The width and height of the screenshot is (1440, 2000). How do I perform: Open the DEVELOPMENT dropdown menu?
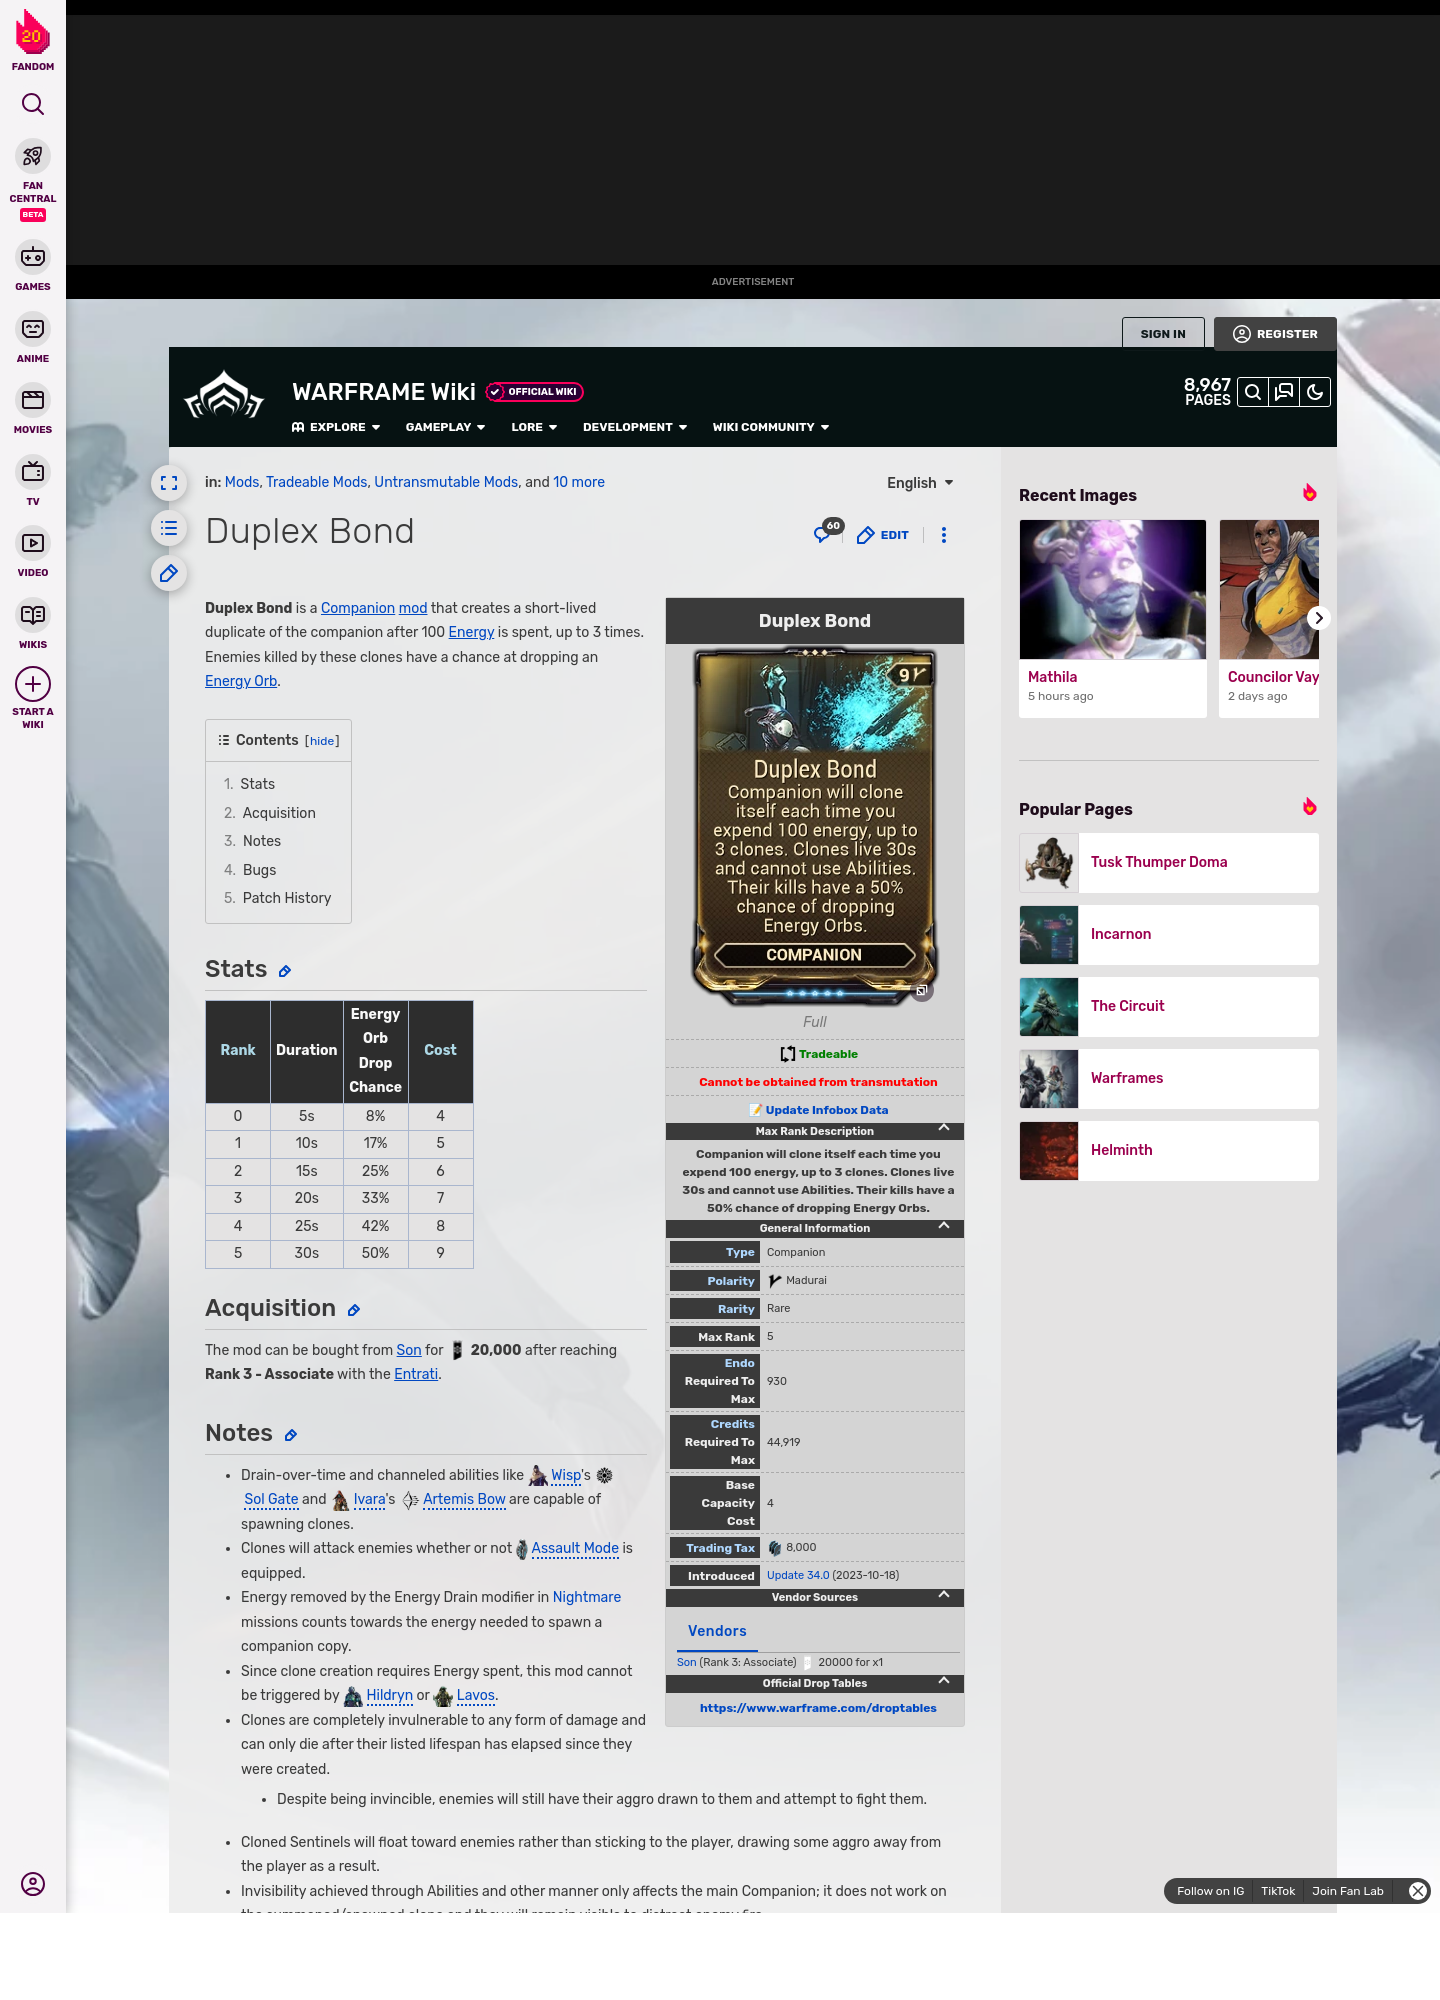[x=635, y=427]
